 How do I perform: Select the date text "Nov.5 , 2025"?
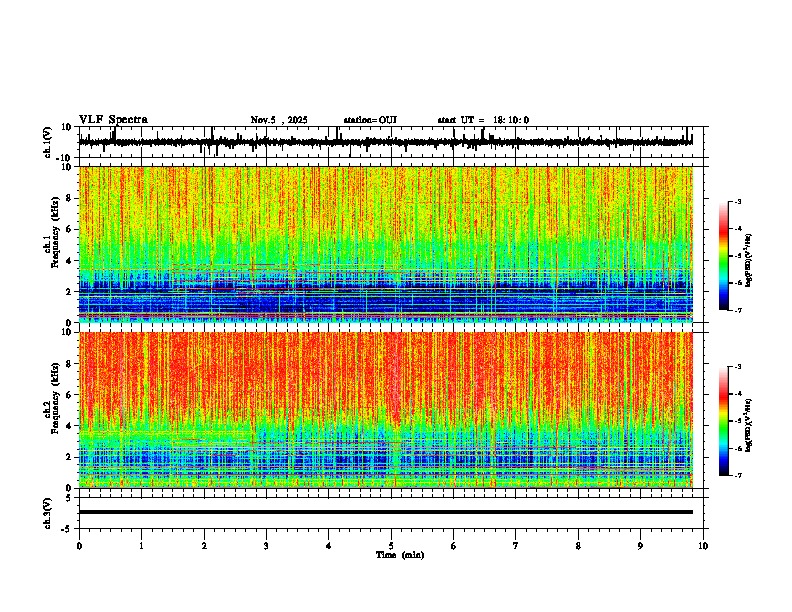click(279, 120)
